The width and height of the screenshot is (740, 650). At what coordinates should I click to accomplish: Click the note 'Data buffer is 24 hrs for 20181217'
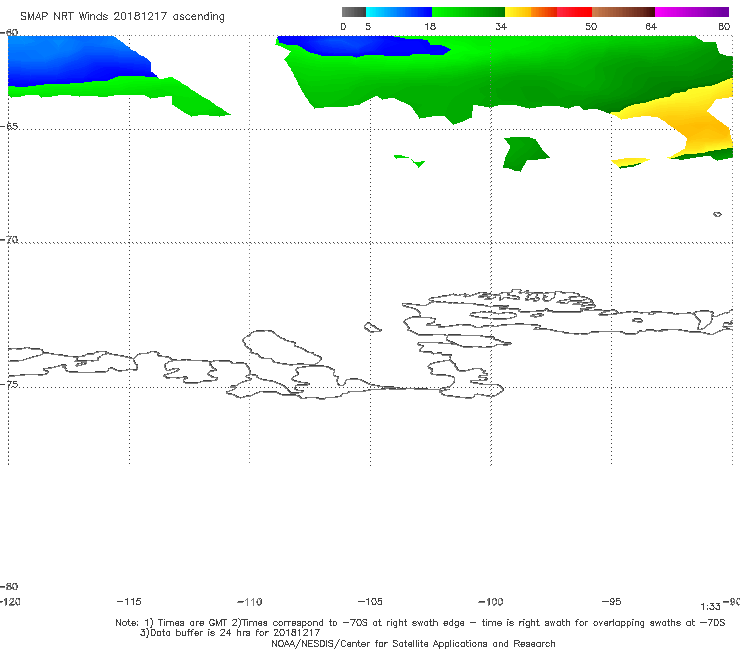(x=230, y=633)
